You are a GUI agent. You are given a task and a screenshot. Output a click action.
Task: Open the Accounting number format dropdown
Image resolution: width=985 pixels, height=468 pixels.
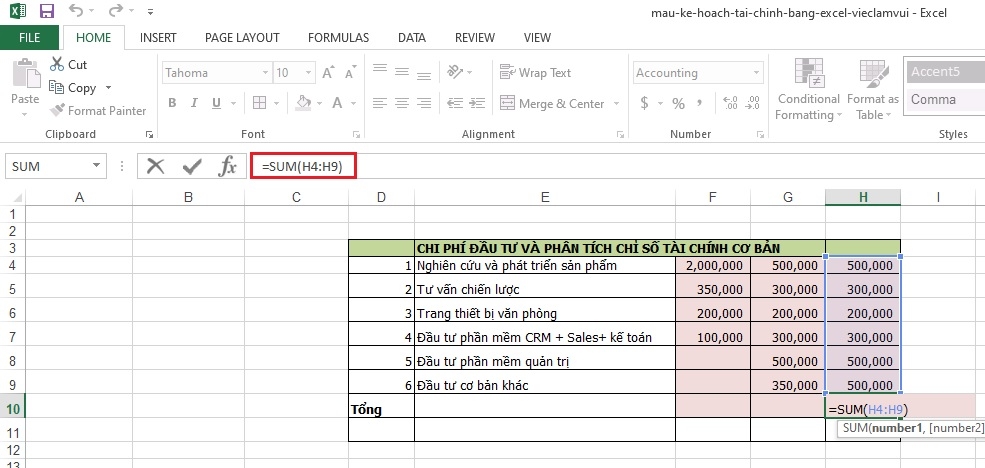pos(758,73)
